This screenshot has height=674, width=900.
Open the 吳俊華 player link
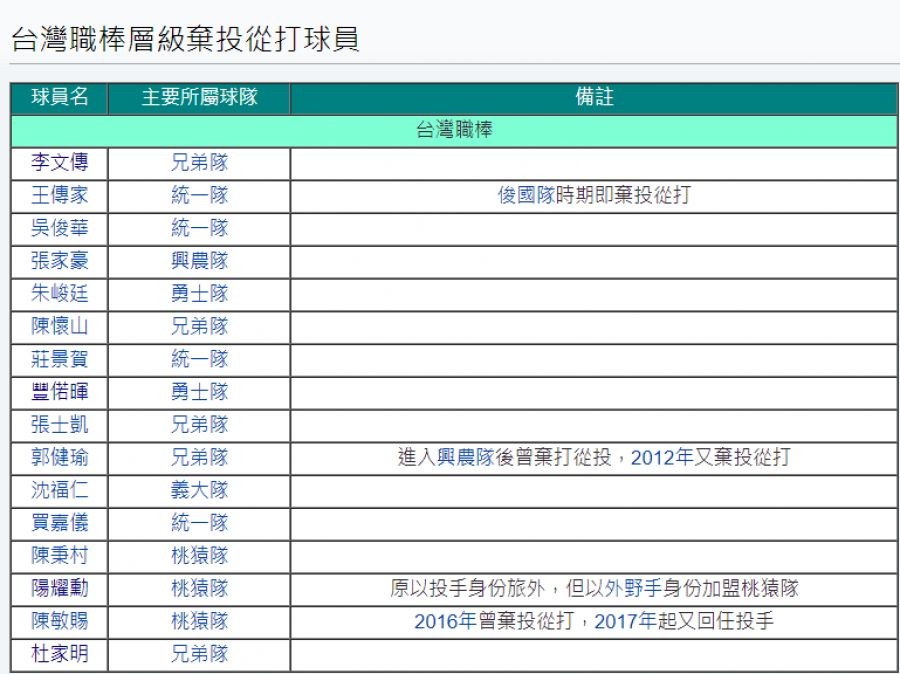pos(60,228)
